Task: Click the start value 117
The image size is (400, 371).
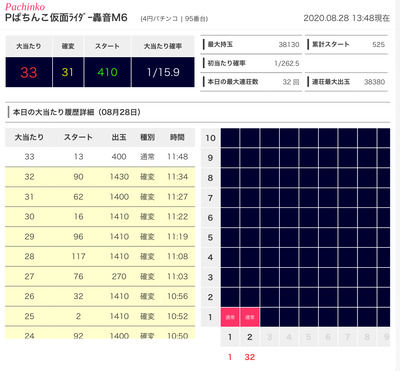Action: click(78, 256)
